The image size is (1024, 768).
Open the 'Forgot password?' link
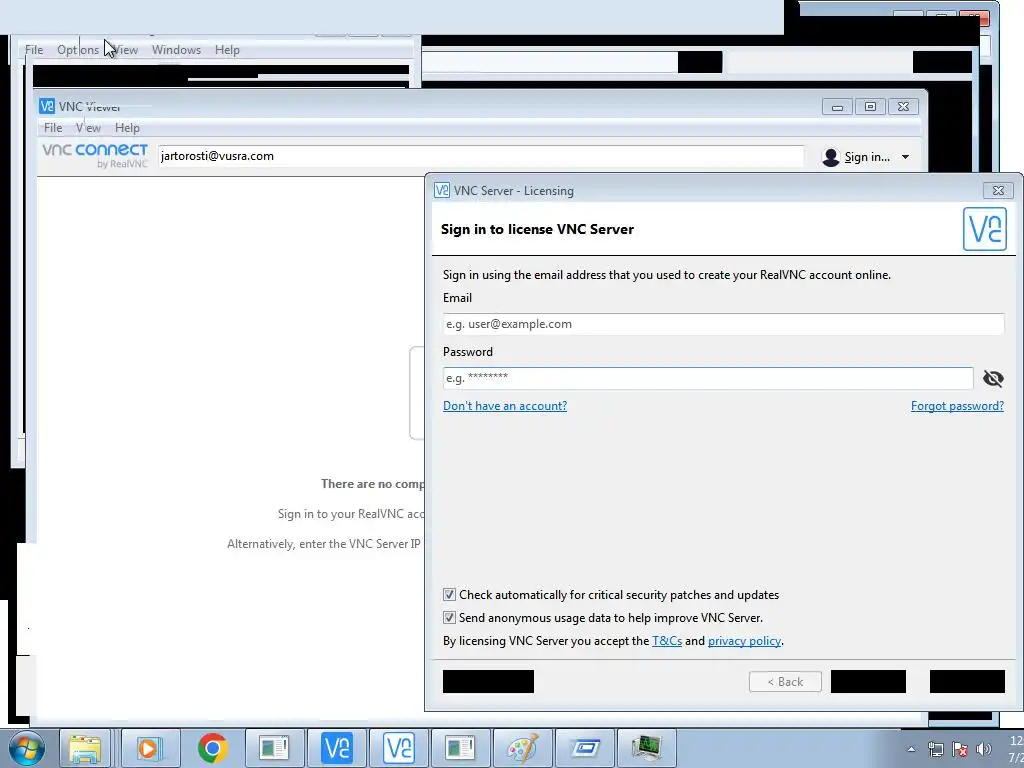tap(957, 406)
